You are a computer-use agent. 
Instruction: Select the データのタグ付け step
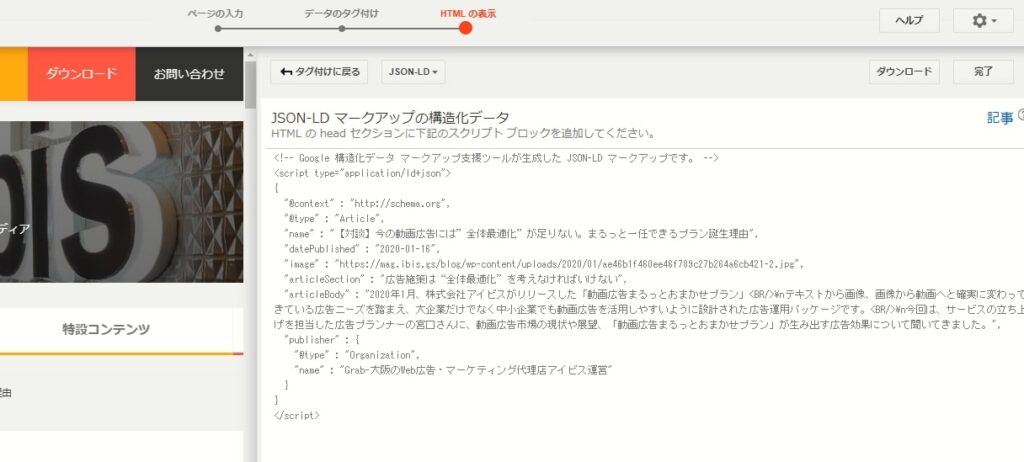tap(341, 13)
